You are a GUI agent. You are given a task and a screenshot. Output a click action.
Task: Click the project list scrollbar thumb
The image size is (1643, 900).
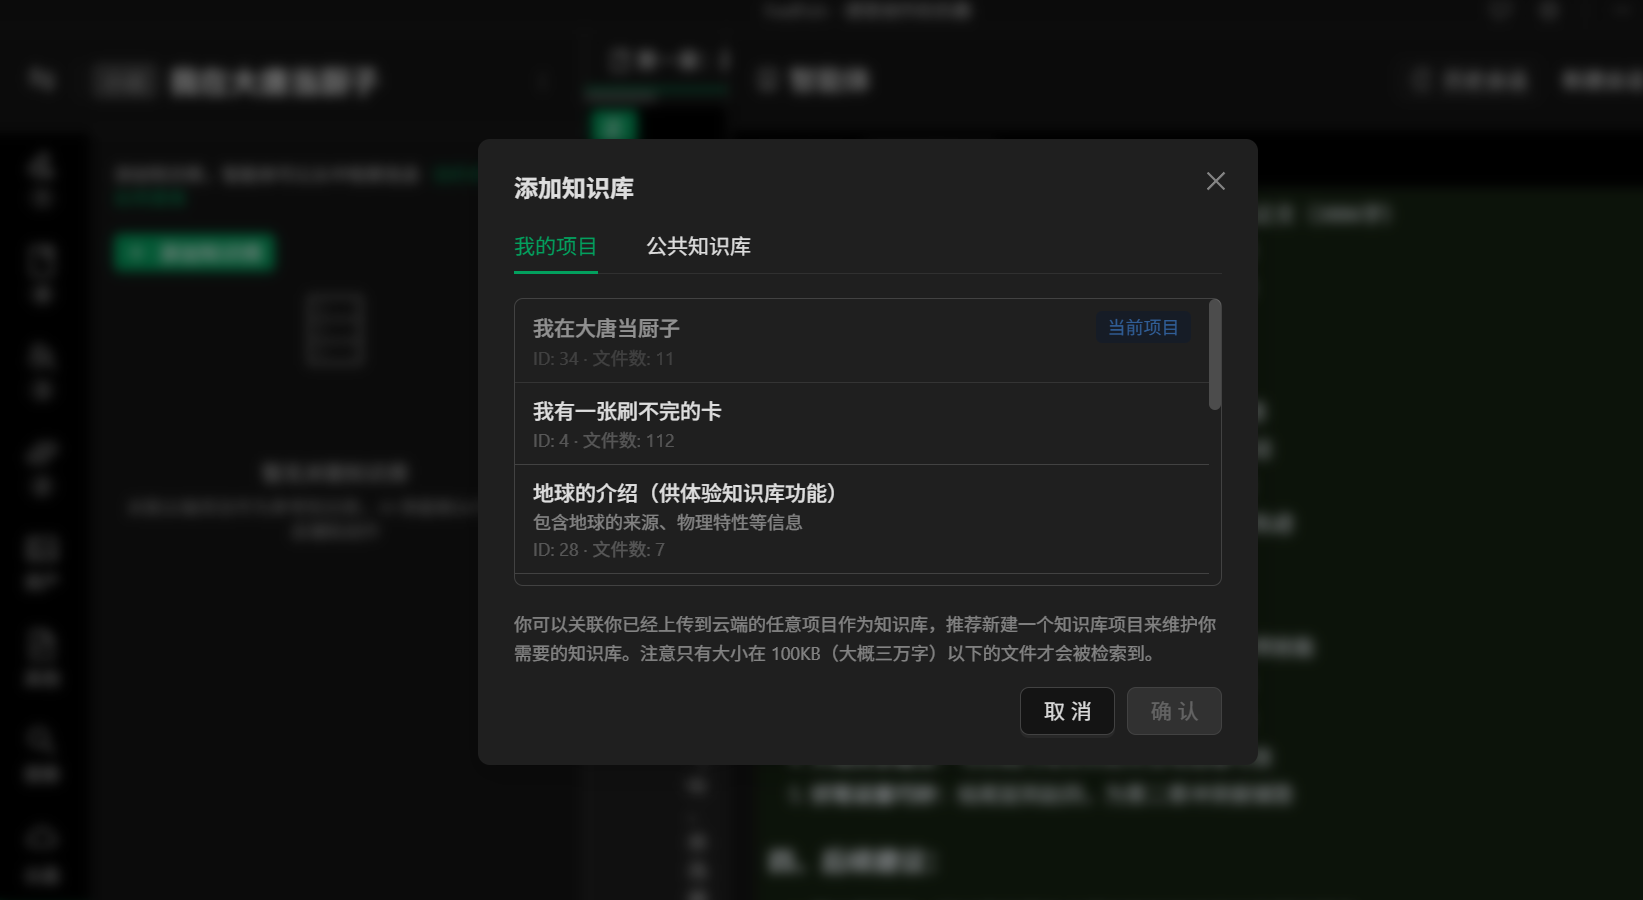[1214, 354]
